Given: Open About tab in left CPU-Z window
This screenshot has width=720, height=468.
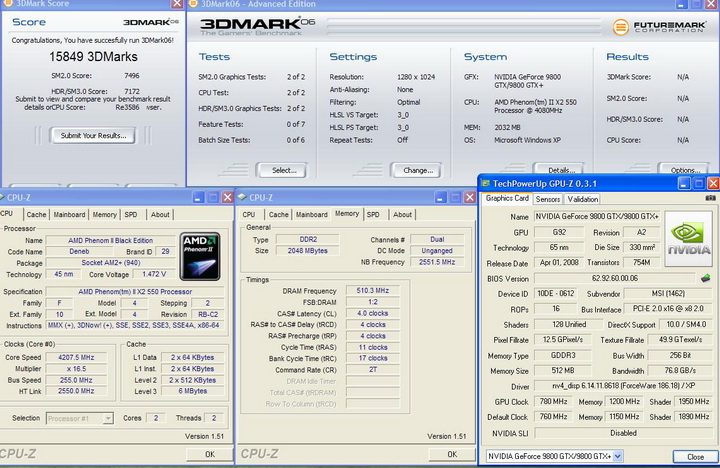Looking at the screenshot, I should (x=160, y=214).
